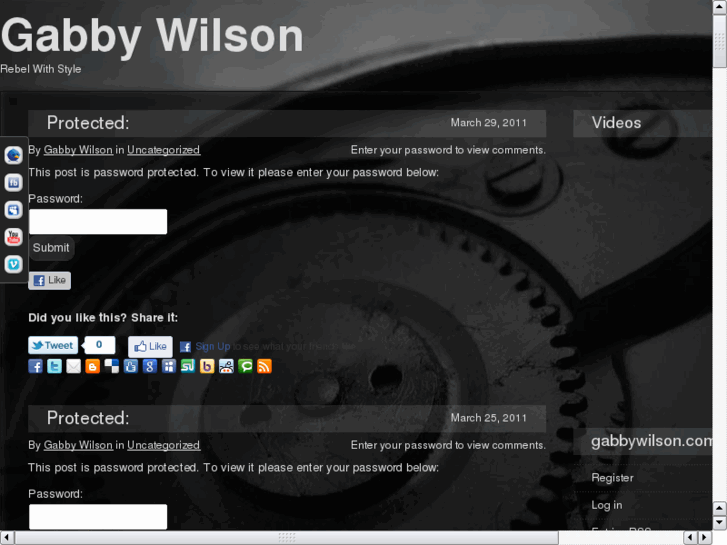This screenshot has width=727, height=545.
Task: Open the YouTube sidebar icon
Action: click(x=13, y=237)
